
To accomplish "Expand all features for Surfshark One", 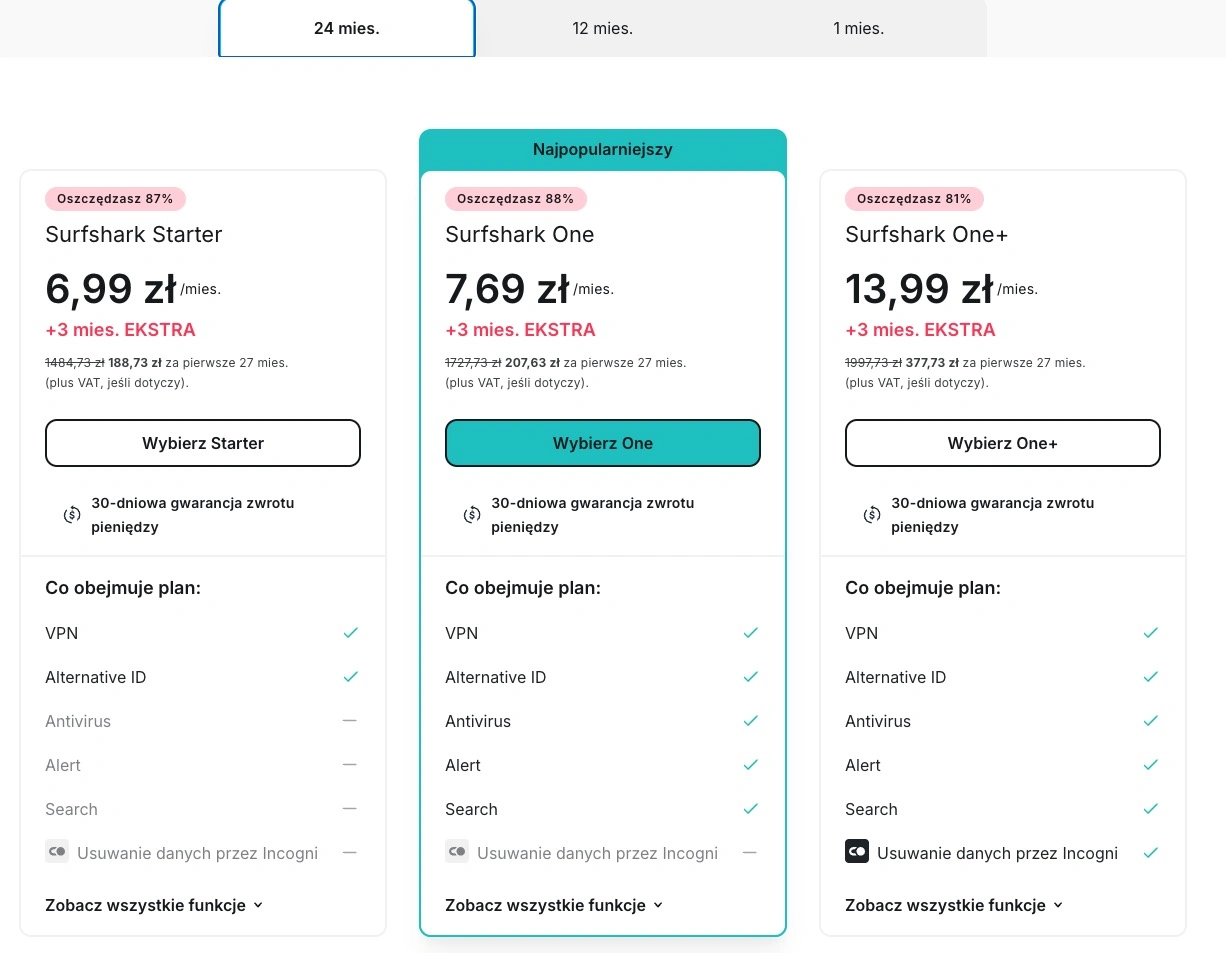I will tap(554, 905).
